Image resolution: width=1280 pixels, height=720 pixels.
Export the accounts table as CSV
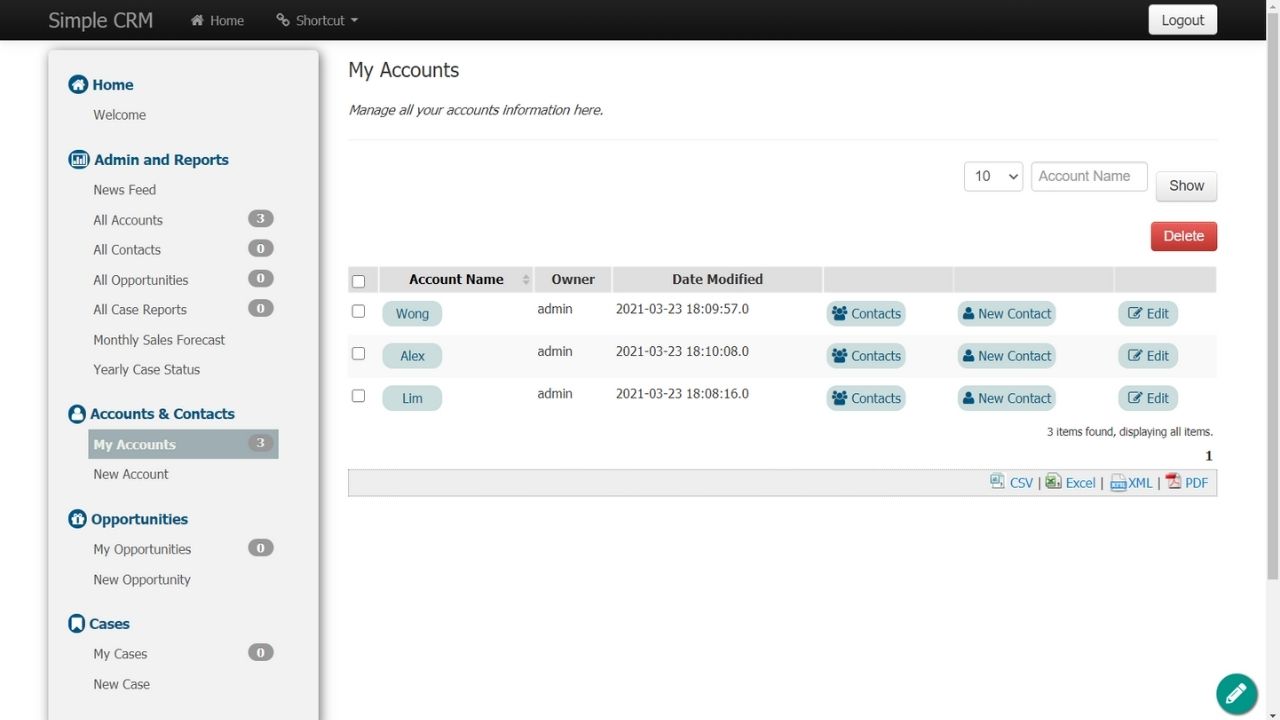(1020, 483)
